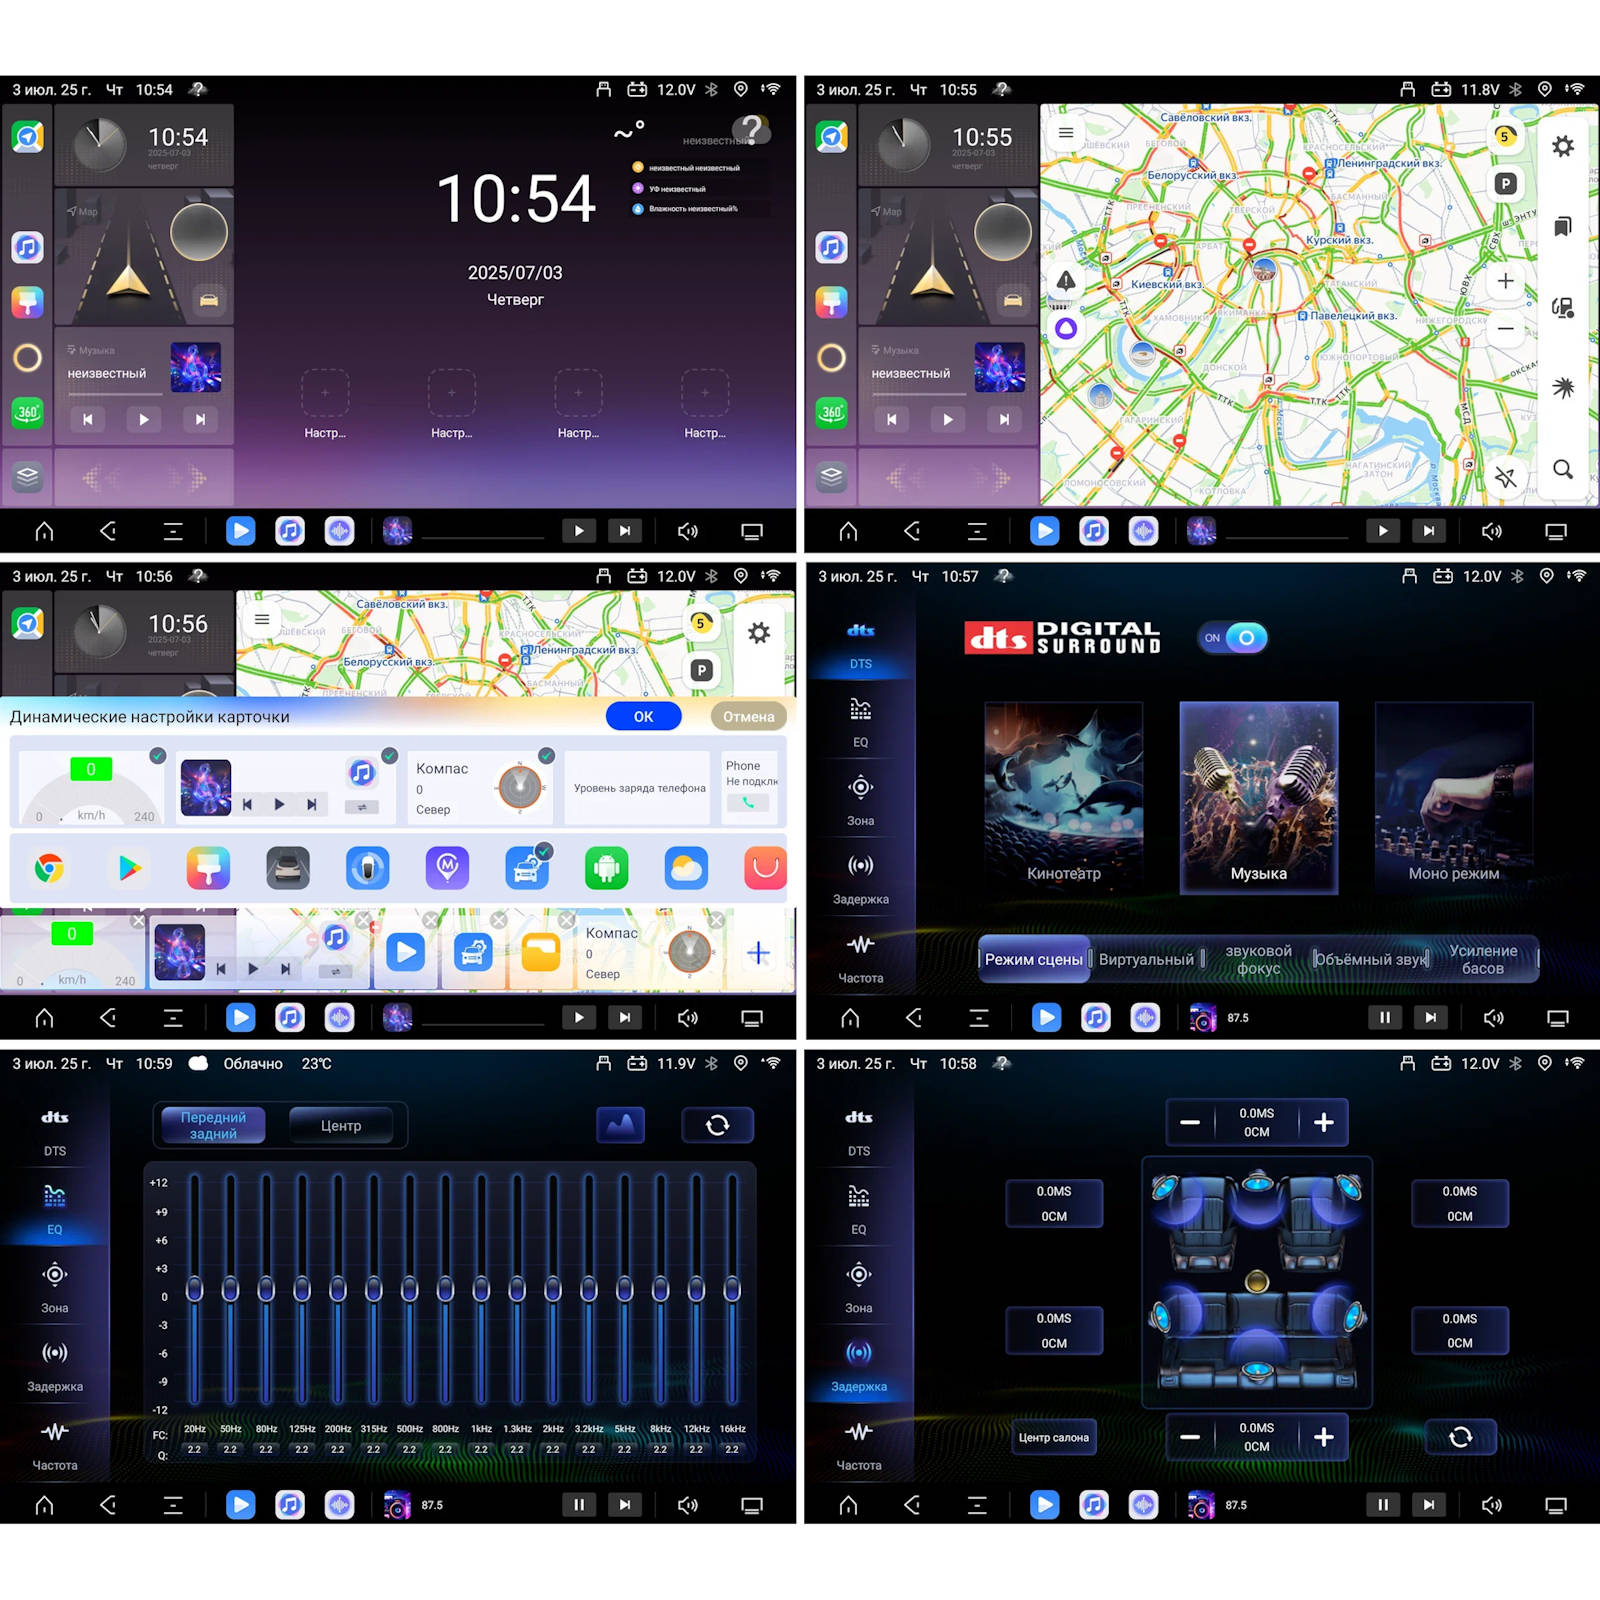1600x1600 pixels.
Task: Confirm card settings with OK
Action: coord(643,716)
